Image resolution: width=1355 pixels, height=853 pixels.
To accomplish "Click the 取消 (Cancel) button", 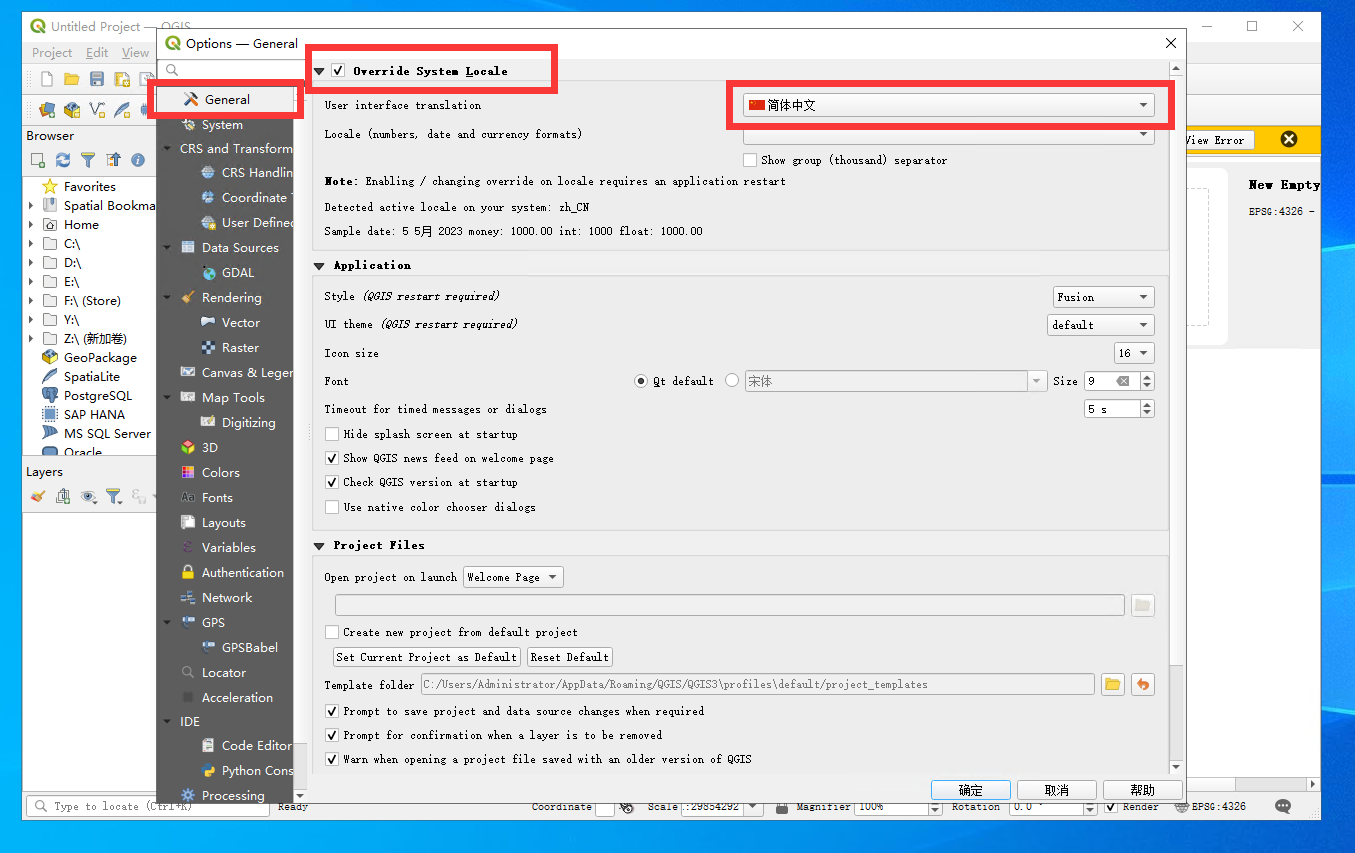I will point(1057,790).
